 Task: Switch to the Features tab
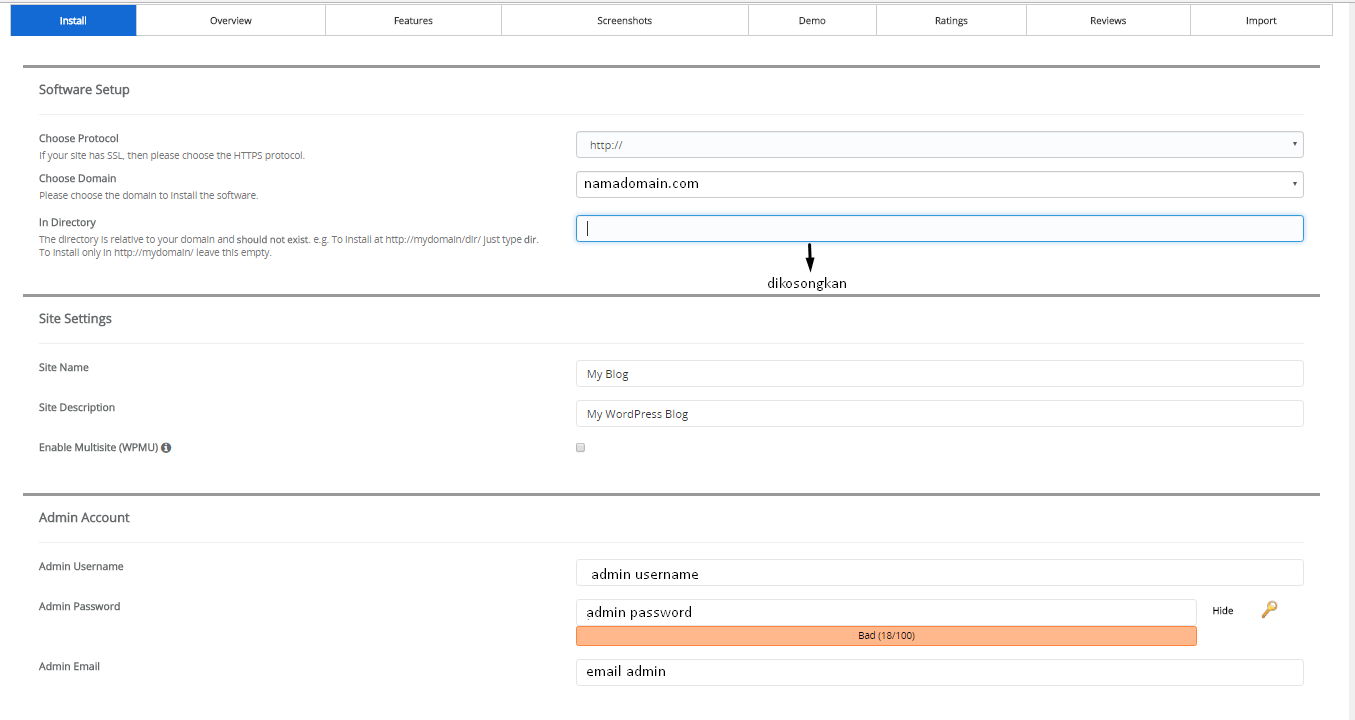click(x=413, y=21)
